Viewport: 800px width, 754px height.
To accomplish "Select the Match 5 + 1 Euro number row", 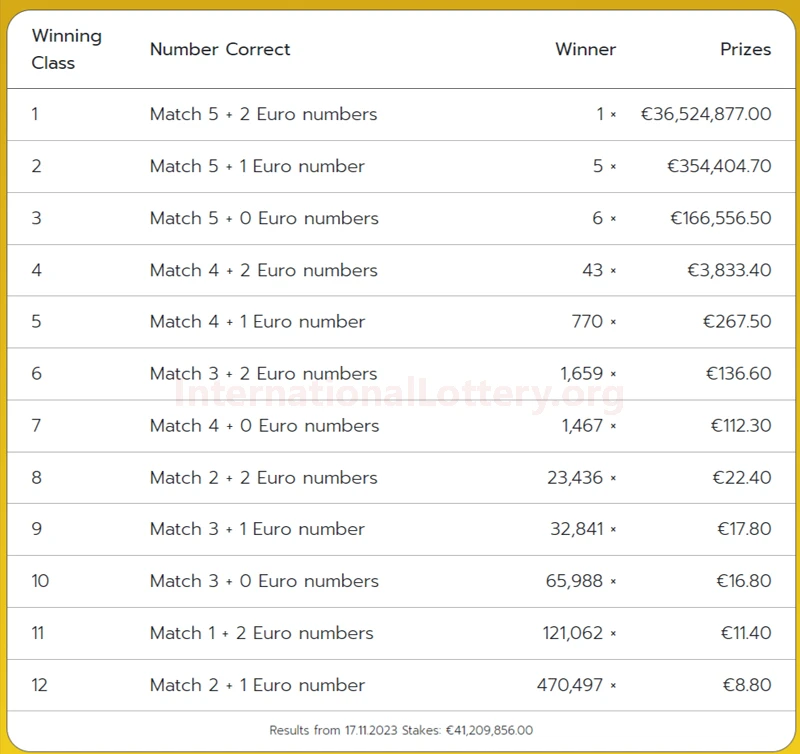I will 401,166.
